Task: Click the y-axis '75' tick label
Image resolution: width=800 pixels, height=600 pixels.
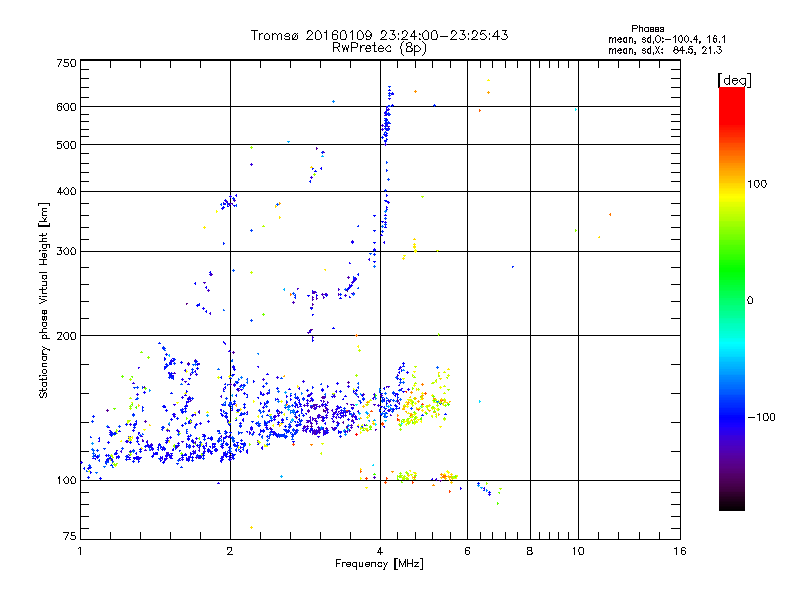Action: (70, 536)
